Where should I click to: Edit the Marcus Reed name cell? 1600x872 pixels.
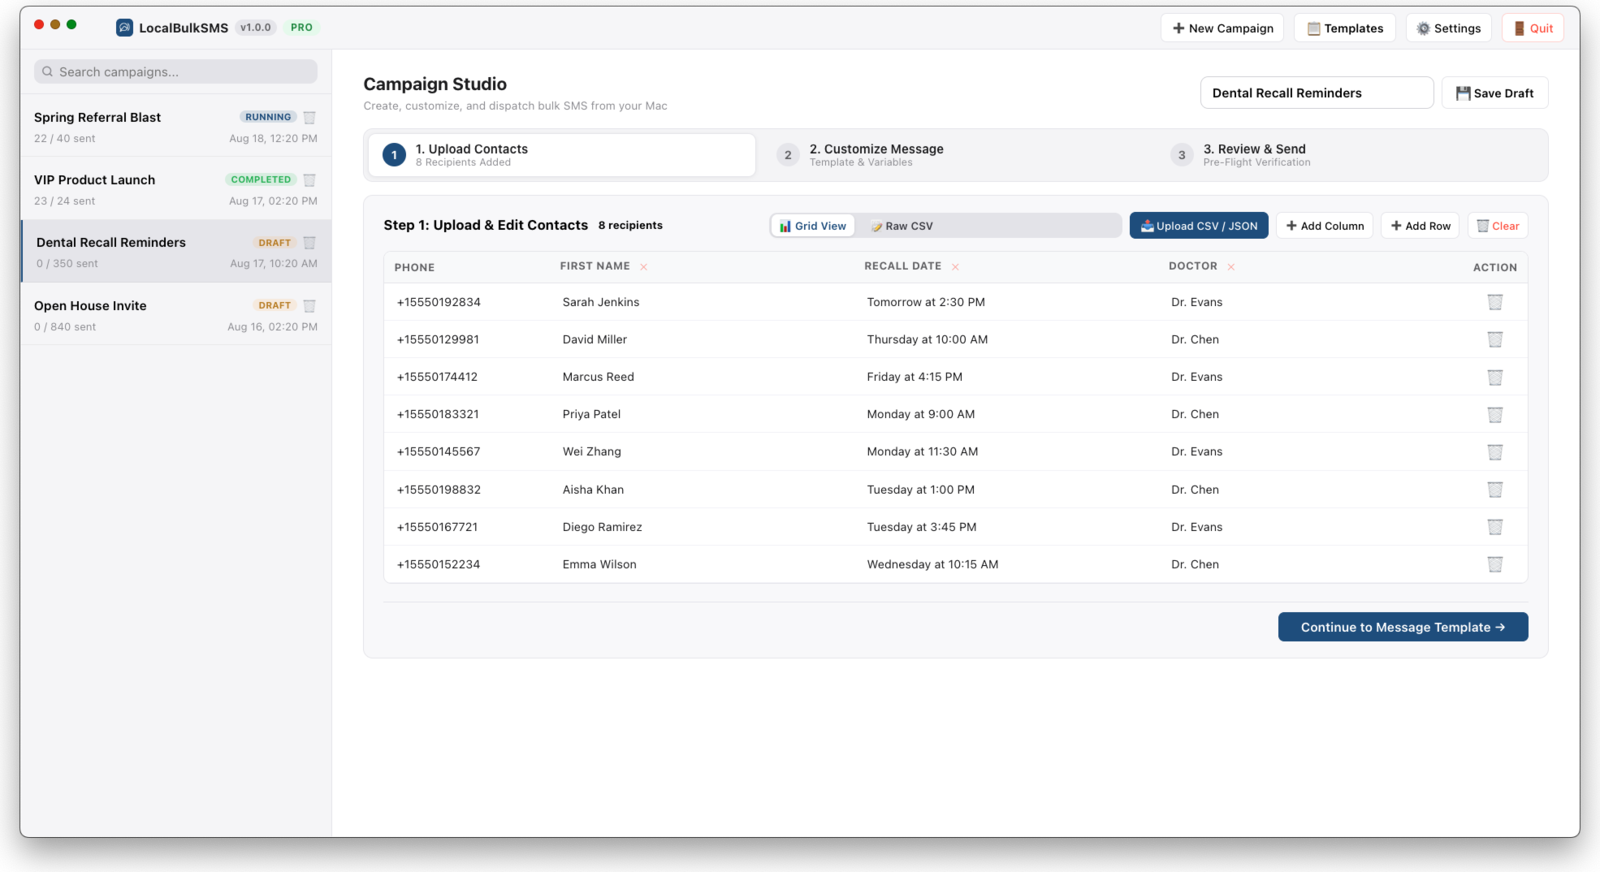tap(598, 377)
